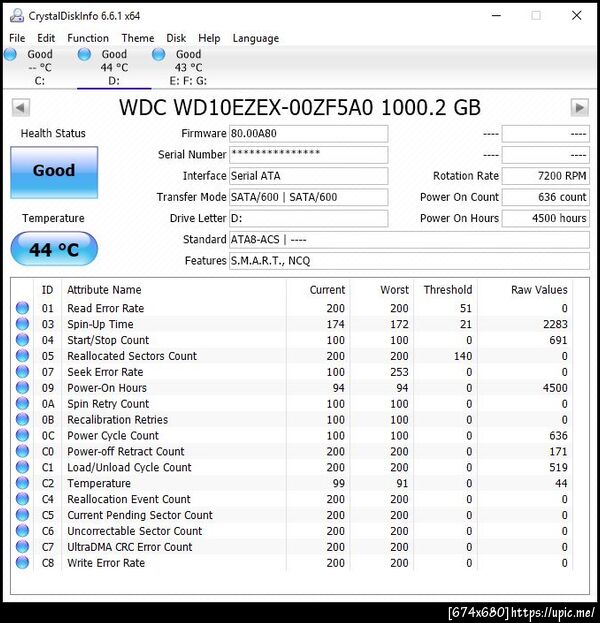Click status orb for Read Error Rate
Viewport: 600px width, 623px height.
(x=22, y=308)
